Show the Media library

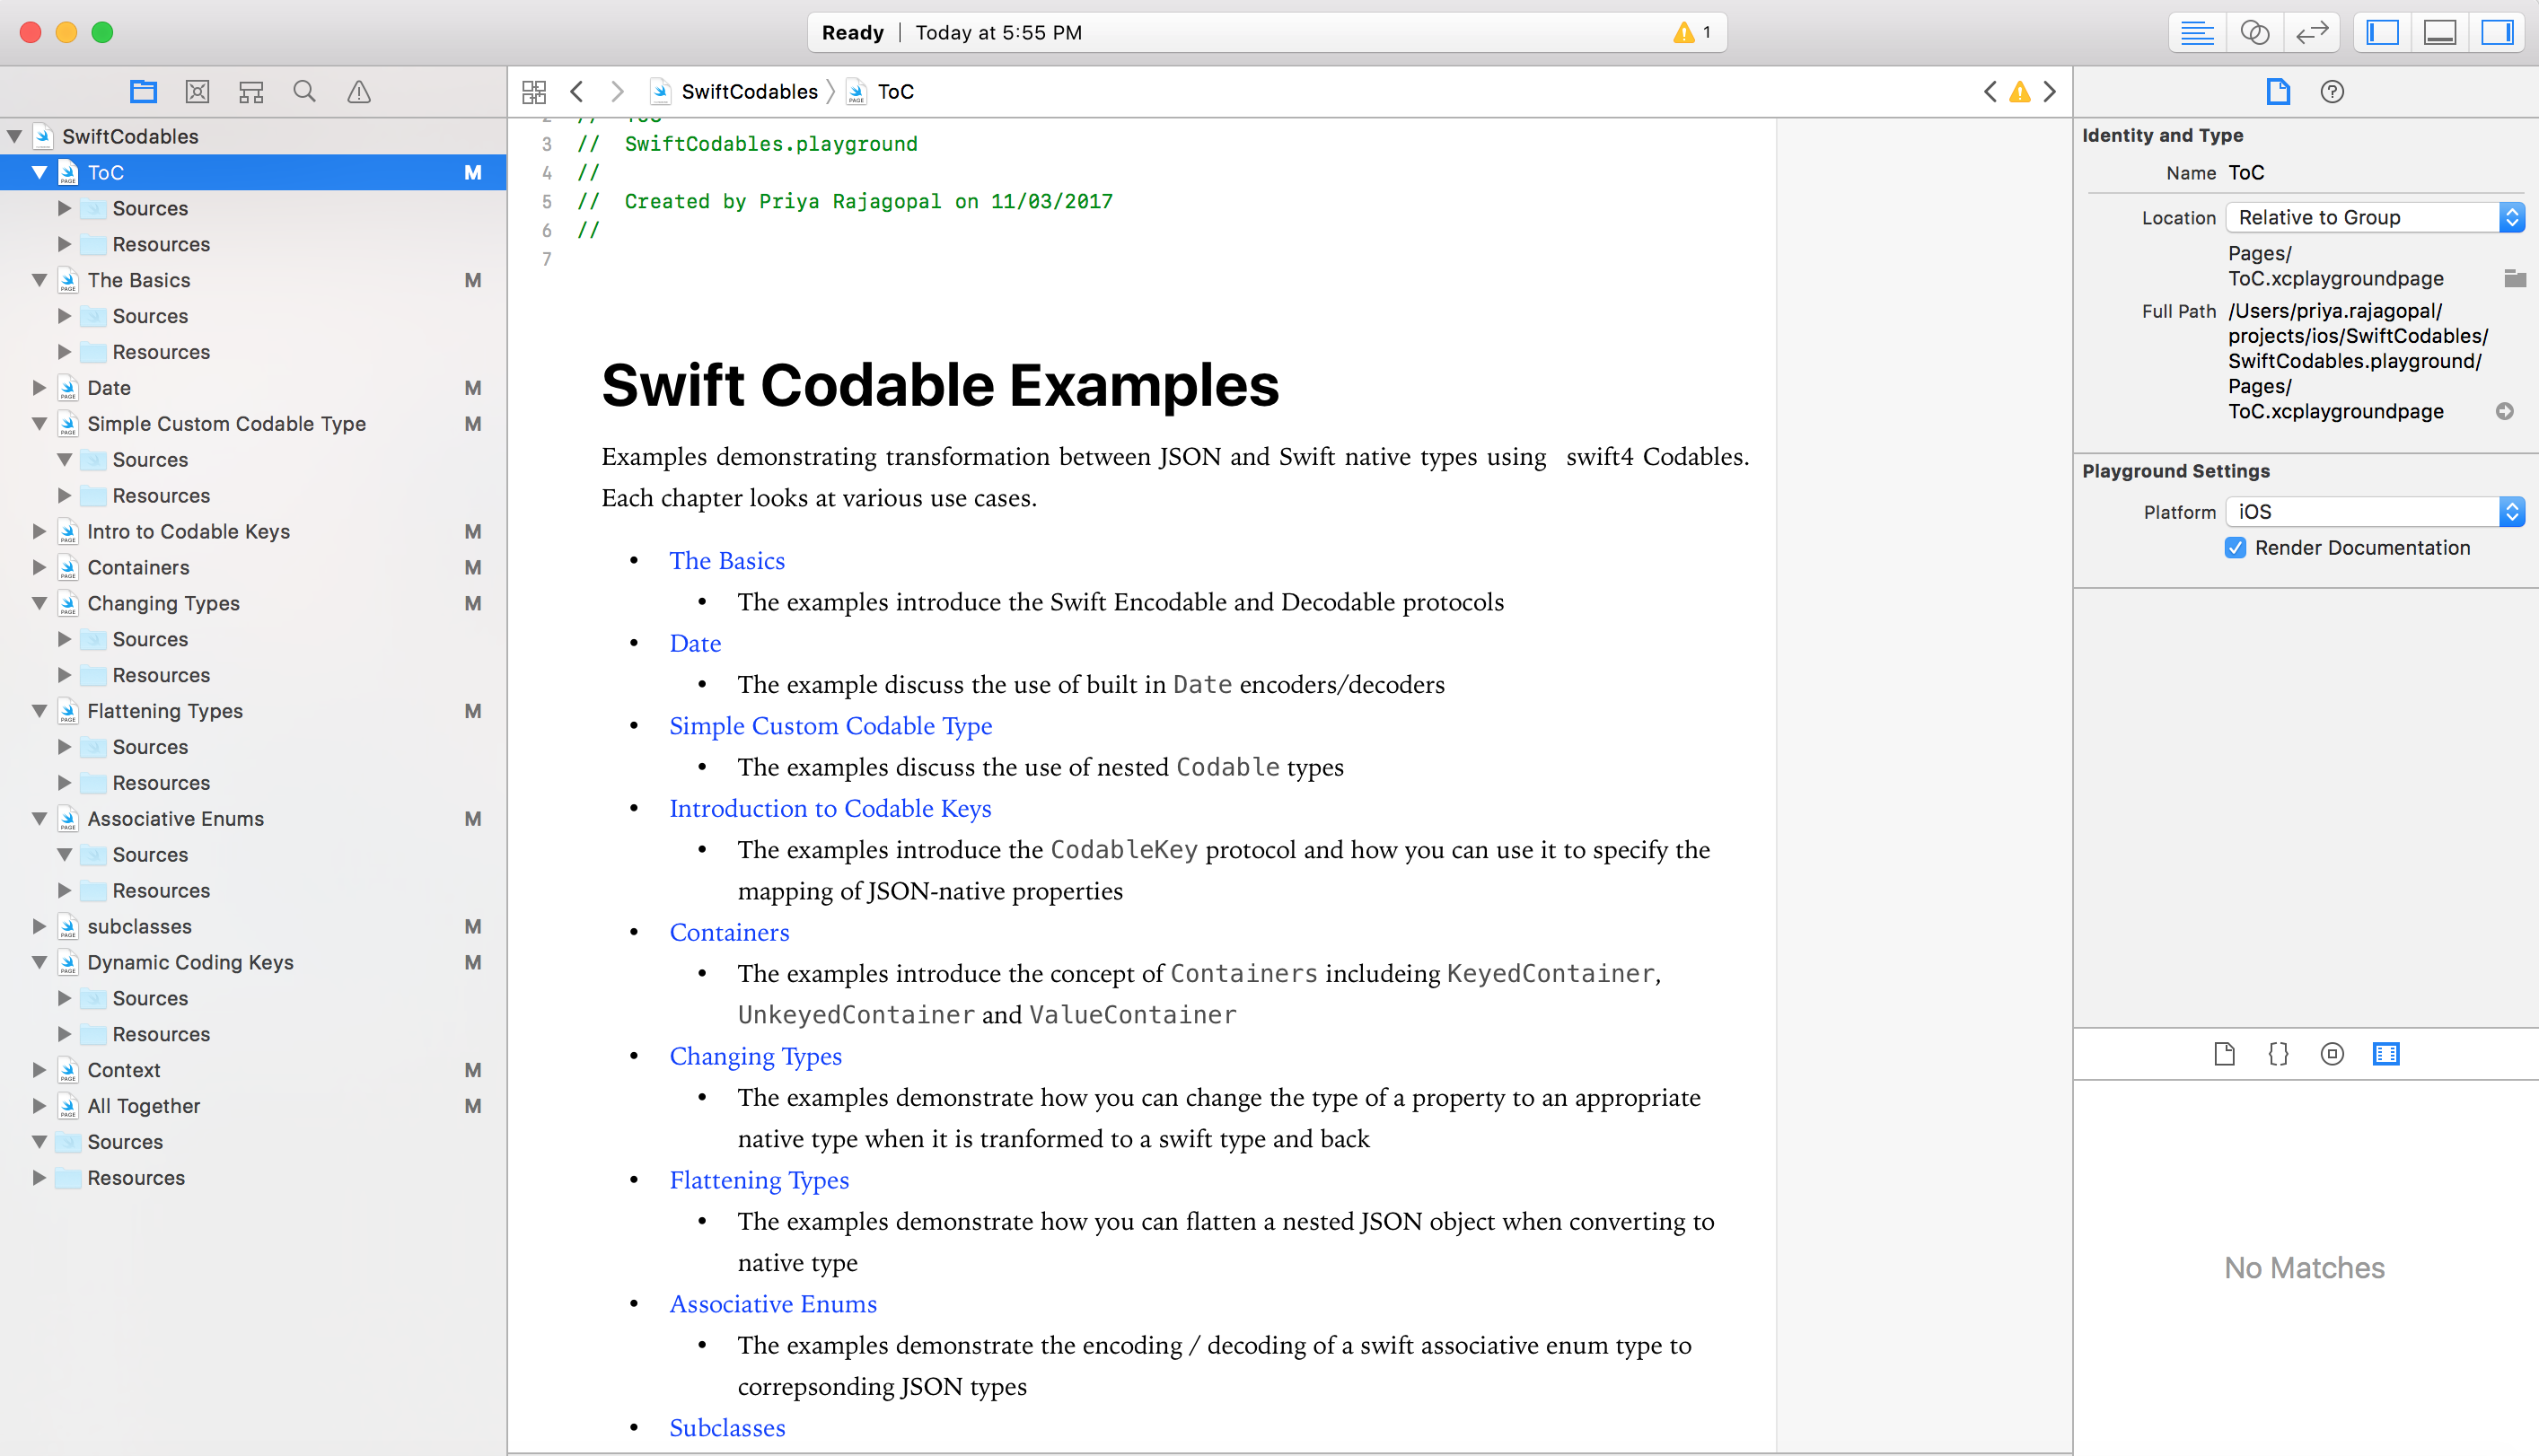pyautogui.click(x=2386, y=1054)
